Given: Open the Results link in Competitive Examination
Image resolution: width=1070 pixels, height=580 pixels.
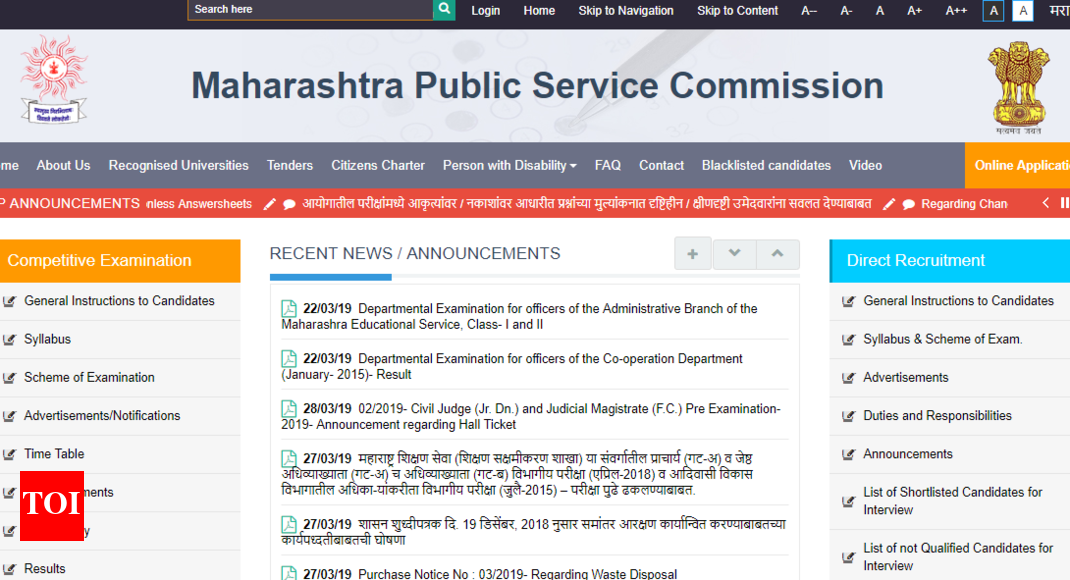Looking at the screenshot, I should (x=44, y=568).
